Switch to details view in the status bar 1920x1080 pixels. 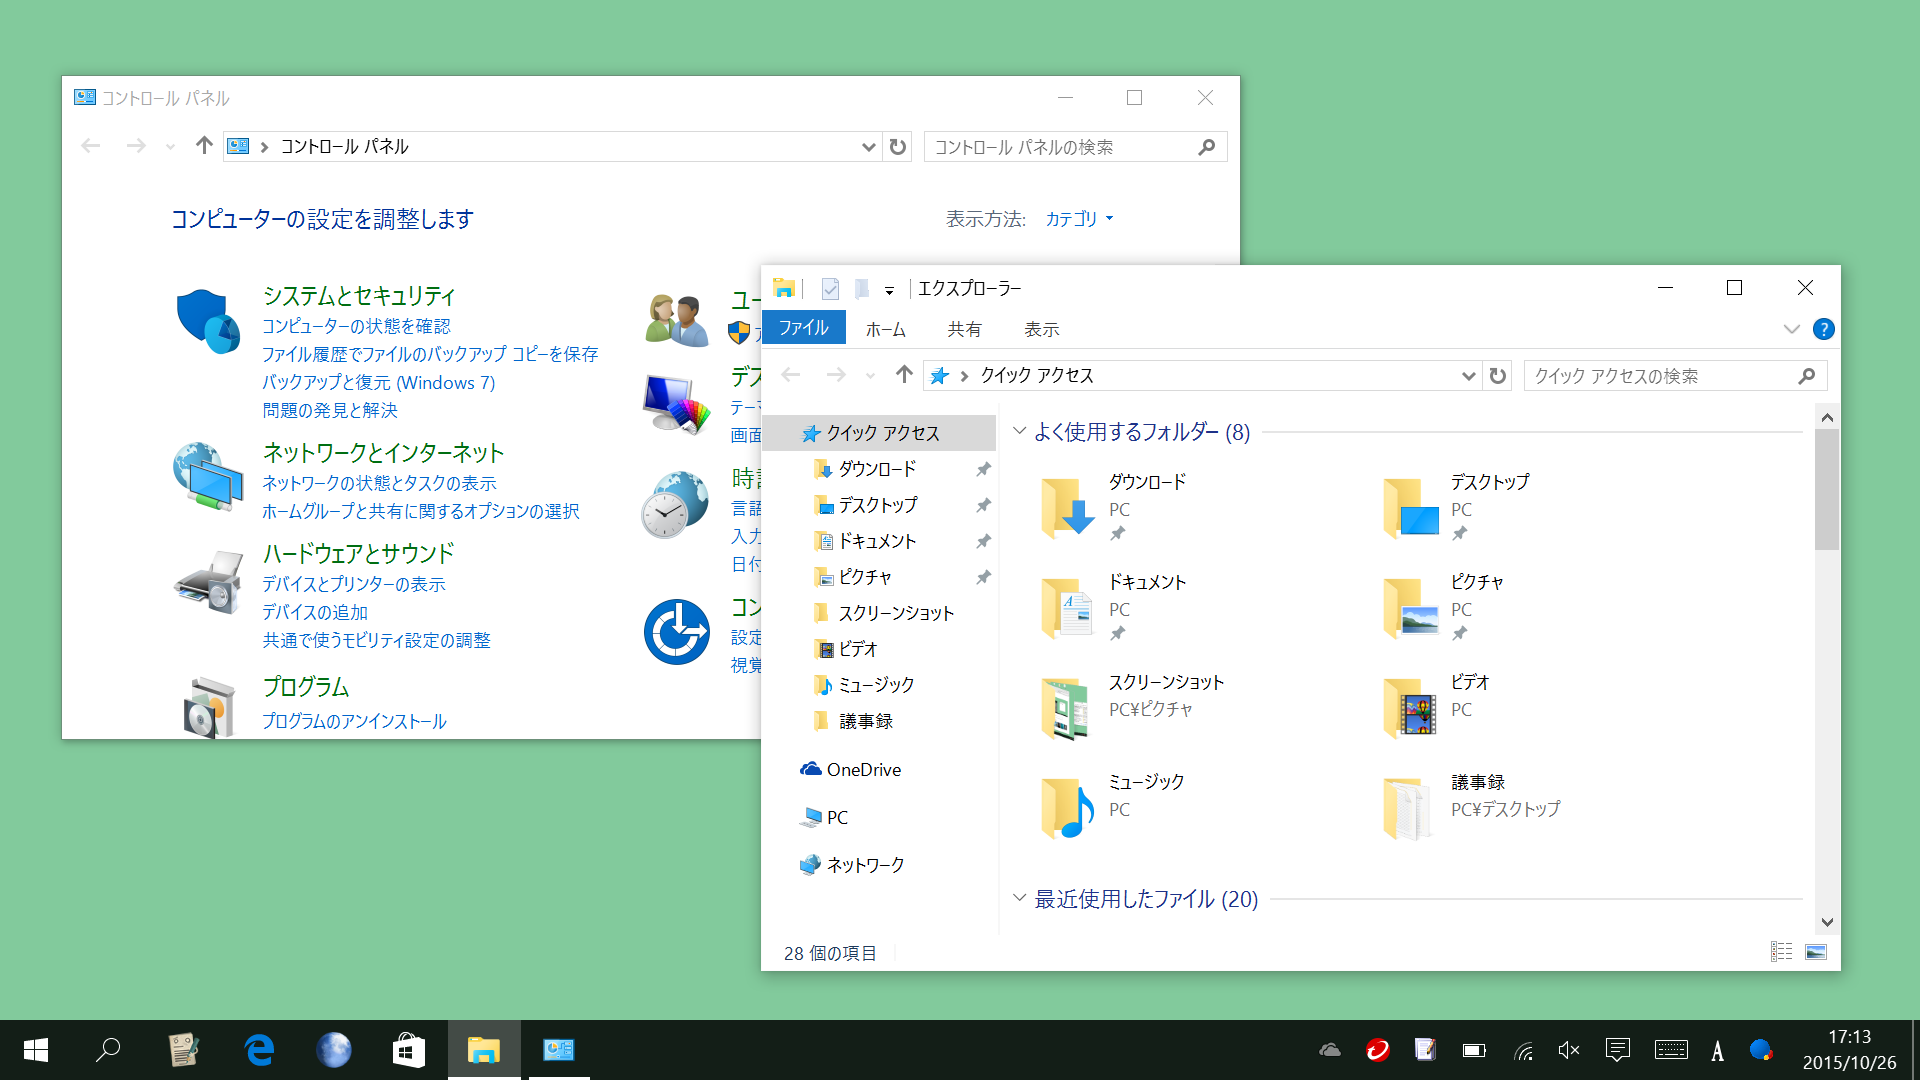click(x=1781, y=952)
